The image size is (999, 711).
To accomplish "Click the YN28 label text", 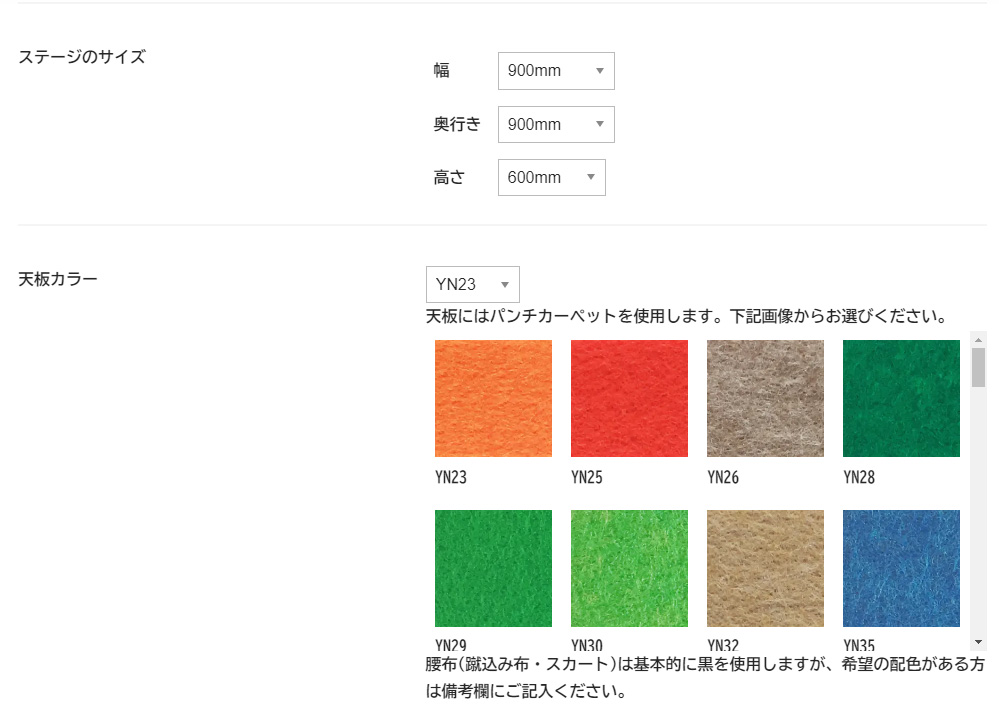I will tap(859, 477).
